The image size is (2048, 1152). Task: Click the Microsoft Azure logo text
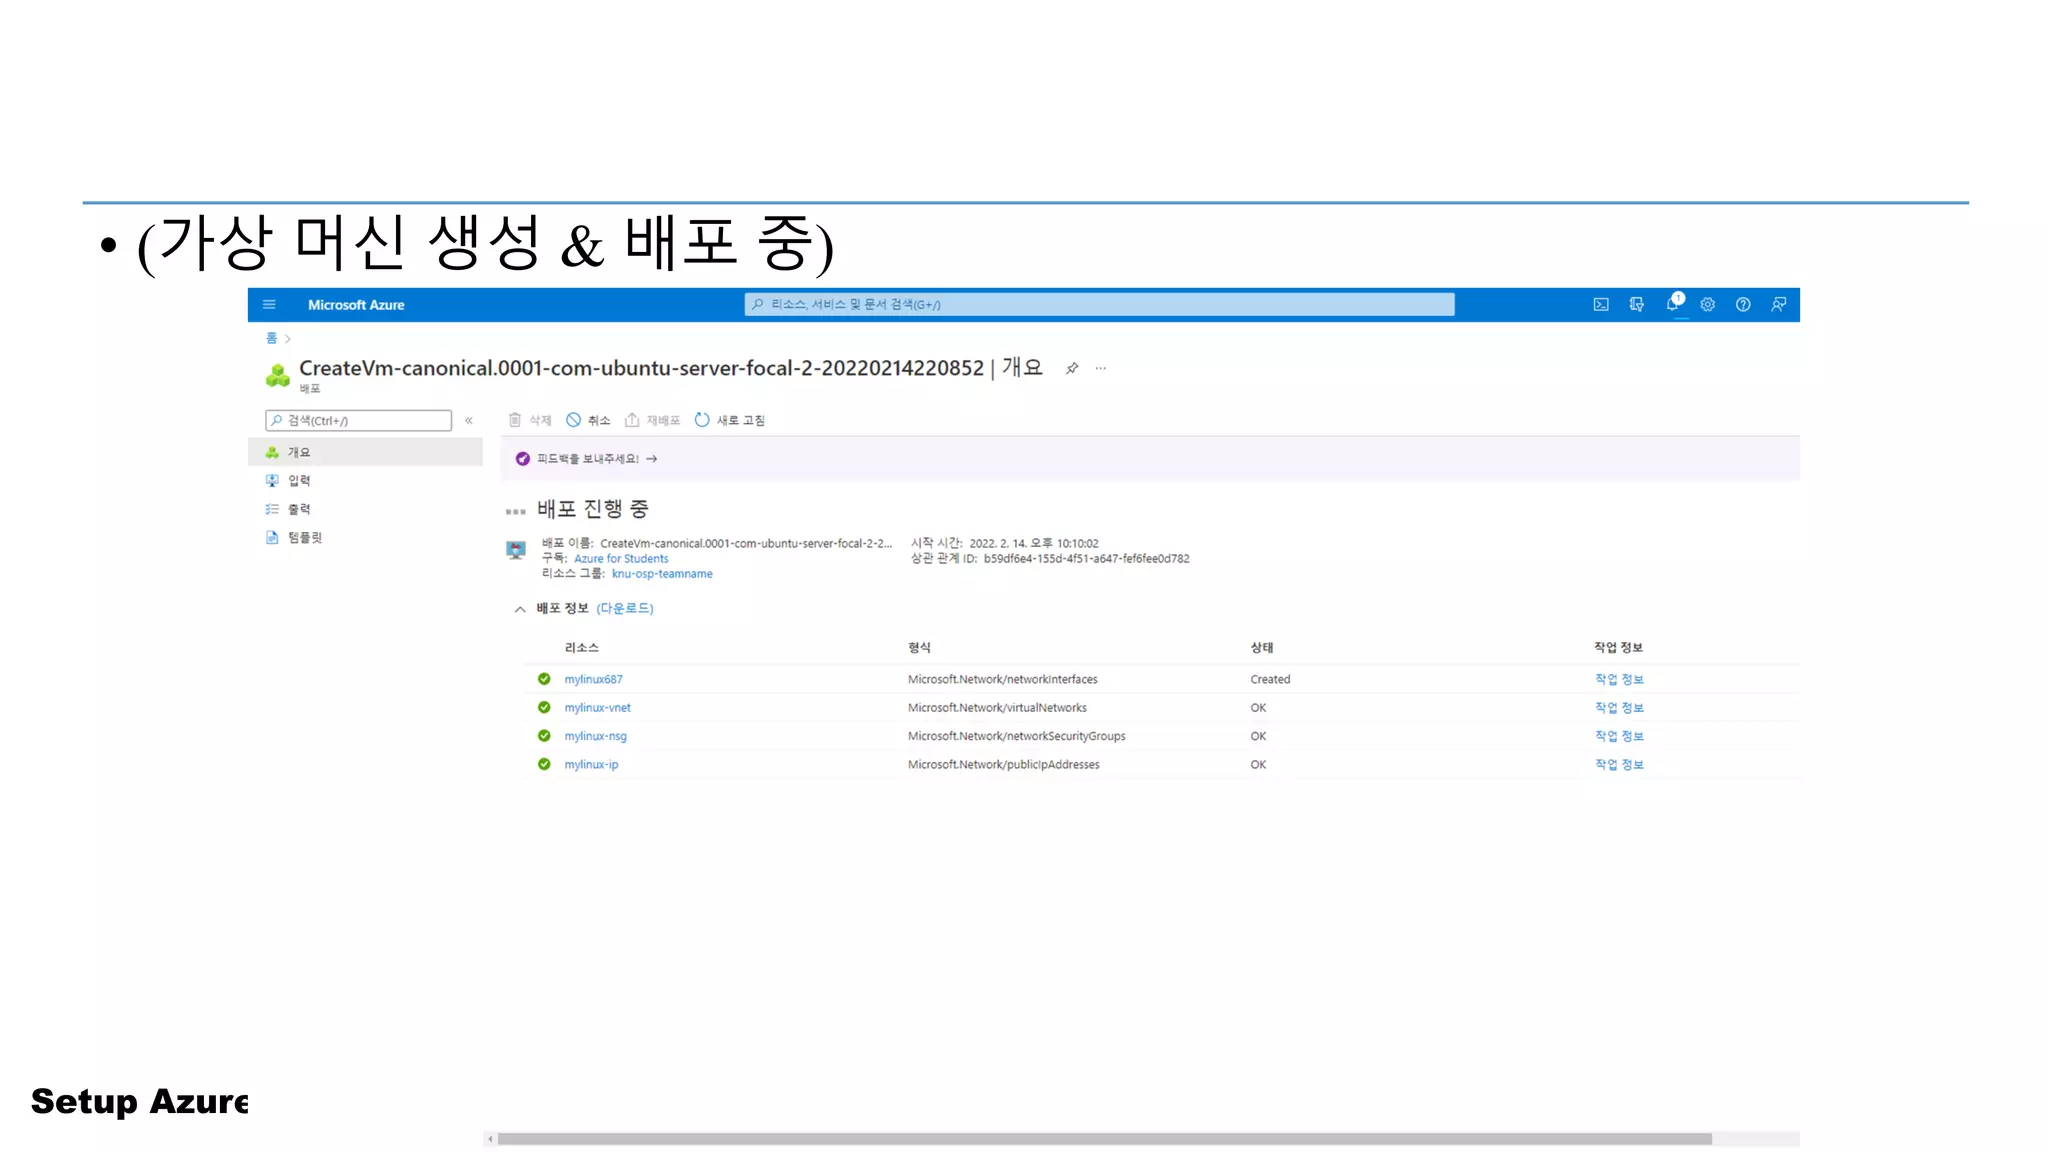356,305
